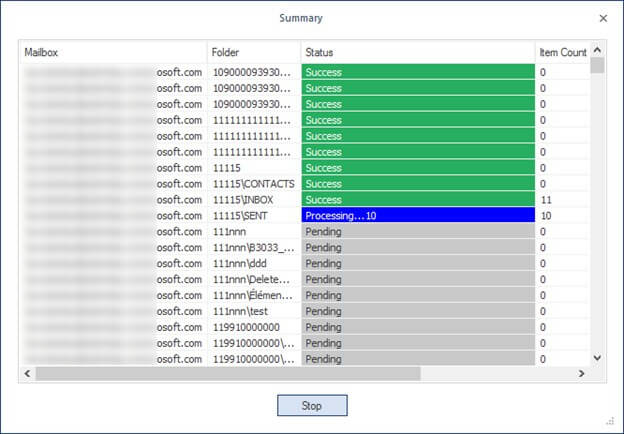Click the resize grip in the dialog corner
Viewport: 624px width, 434px height.
pos(610,421)
